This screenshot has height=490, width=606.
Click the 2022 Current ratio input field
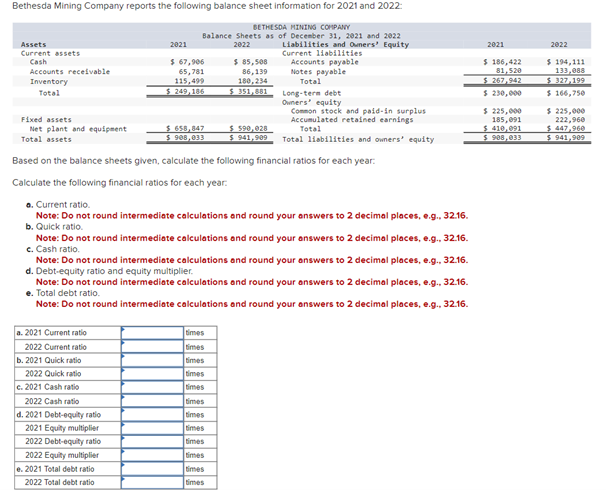(152, 347)
